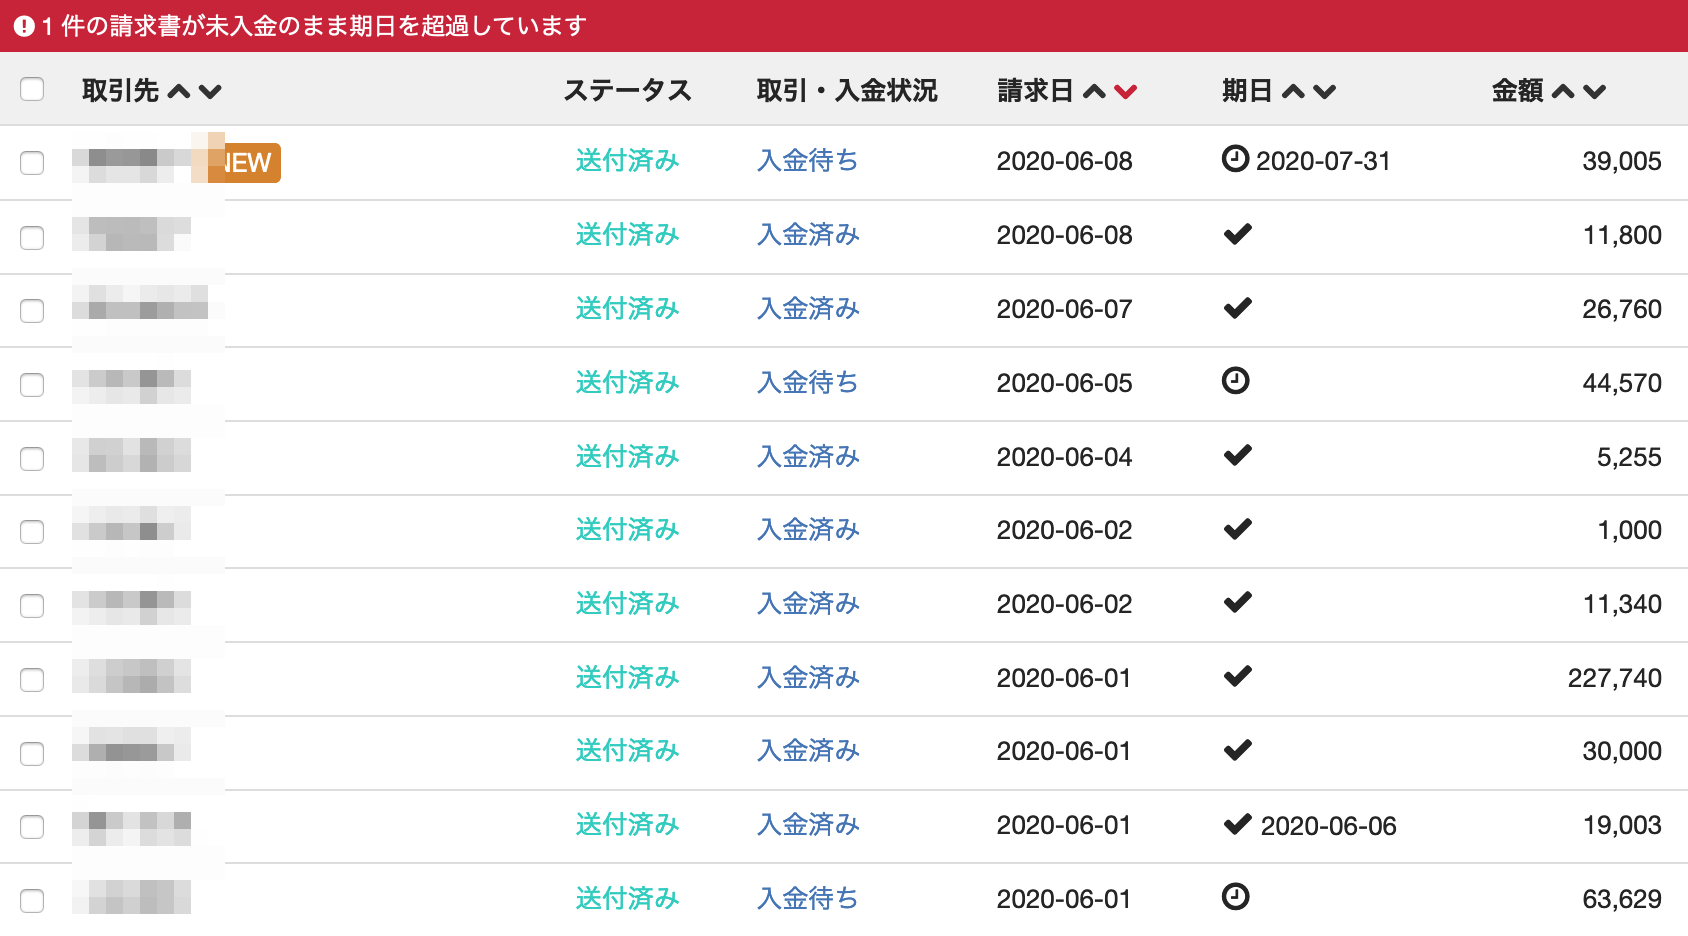Toggle the select-all checkbox in the header

tap(32, 89)
